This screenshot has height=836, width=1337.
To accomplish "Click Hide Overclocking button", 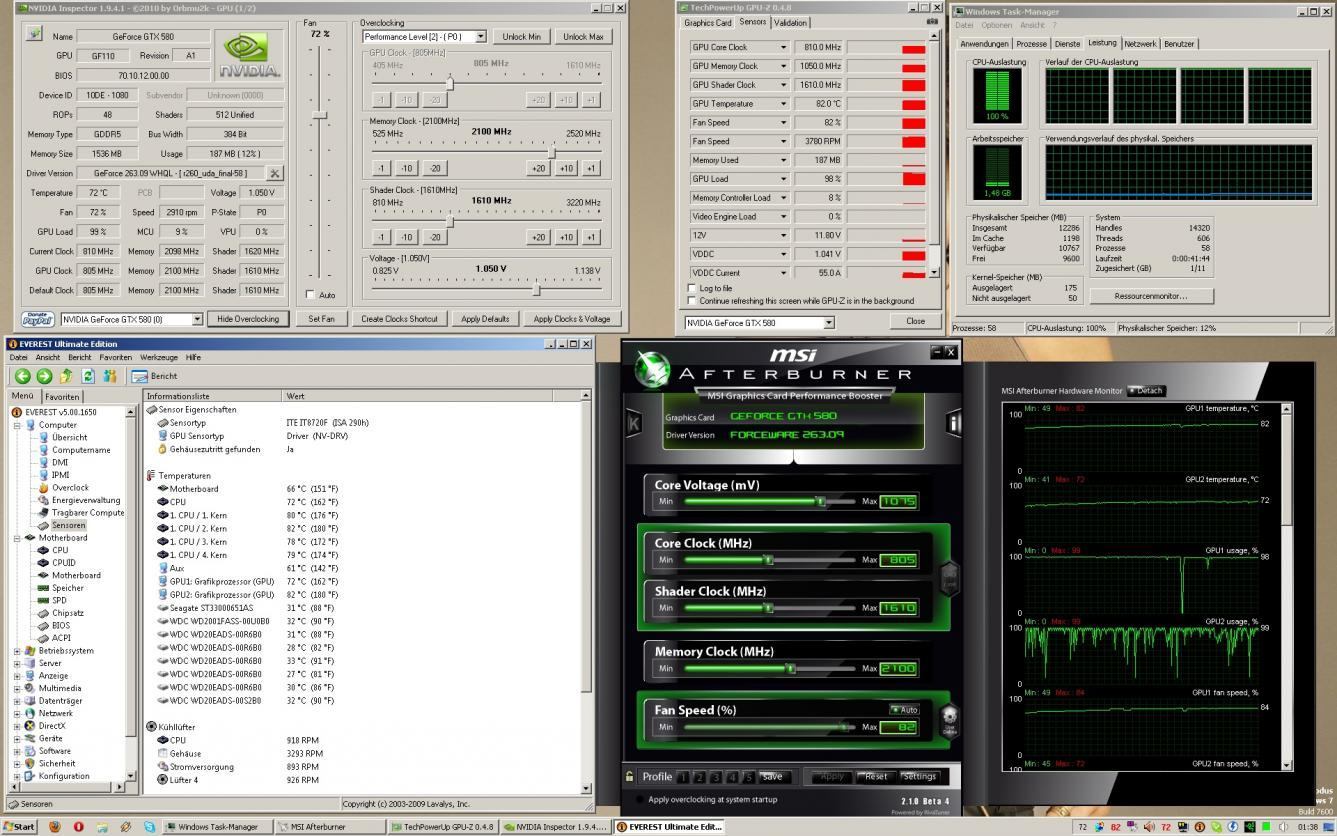I will (249, 319).
